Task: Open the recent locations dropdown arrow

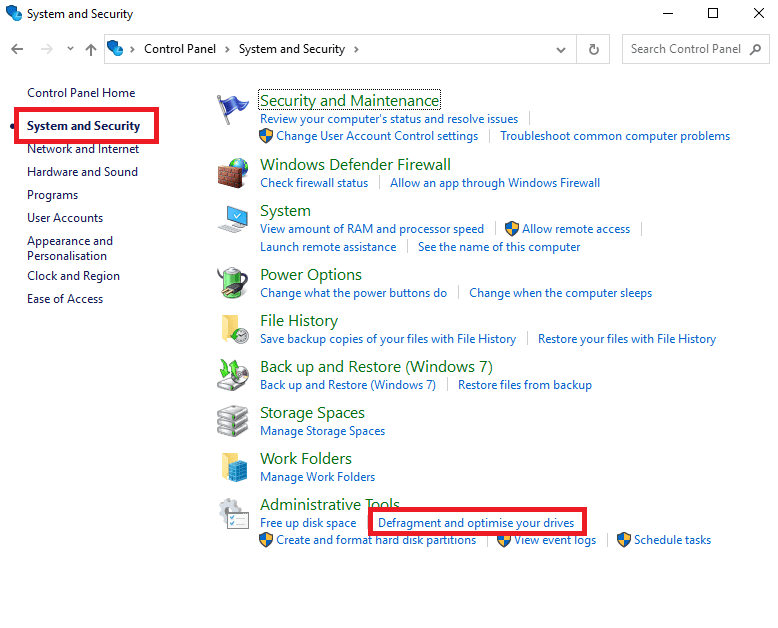Action: pos(70,49)
